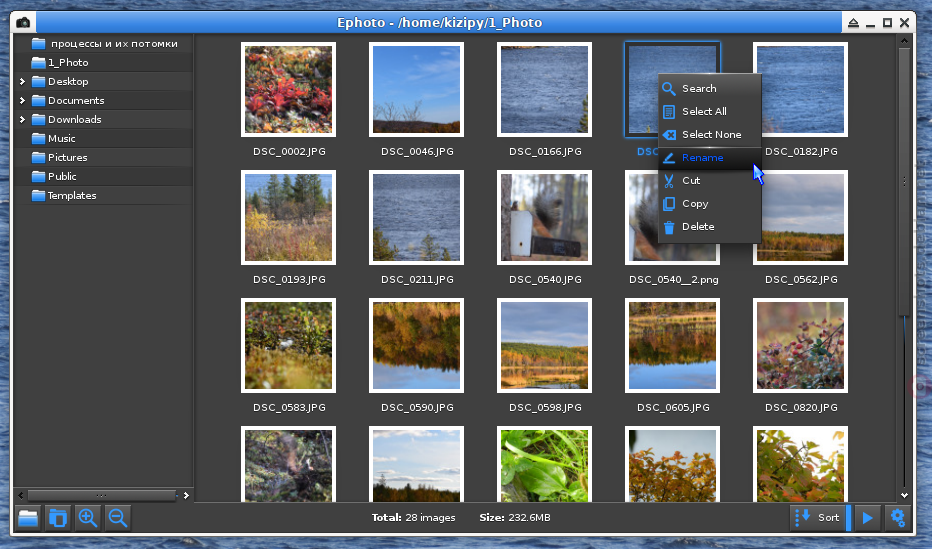Choose Cut from the context menu
Screen dimensions: 932x549
(x=710, y=181)
